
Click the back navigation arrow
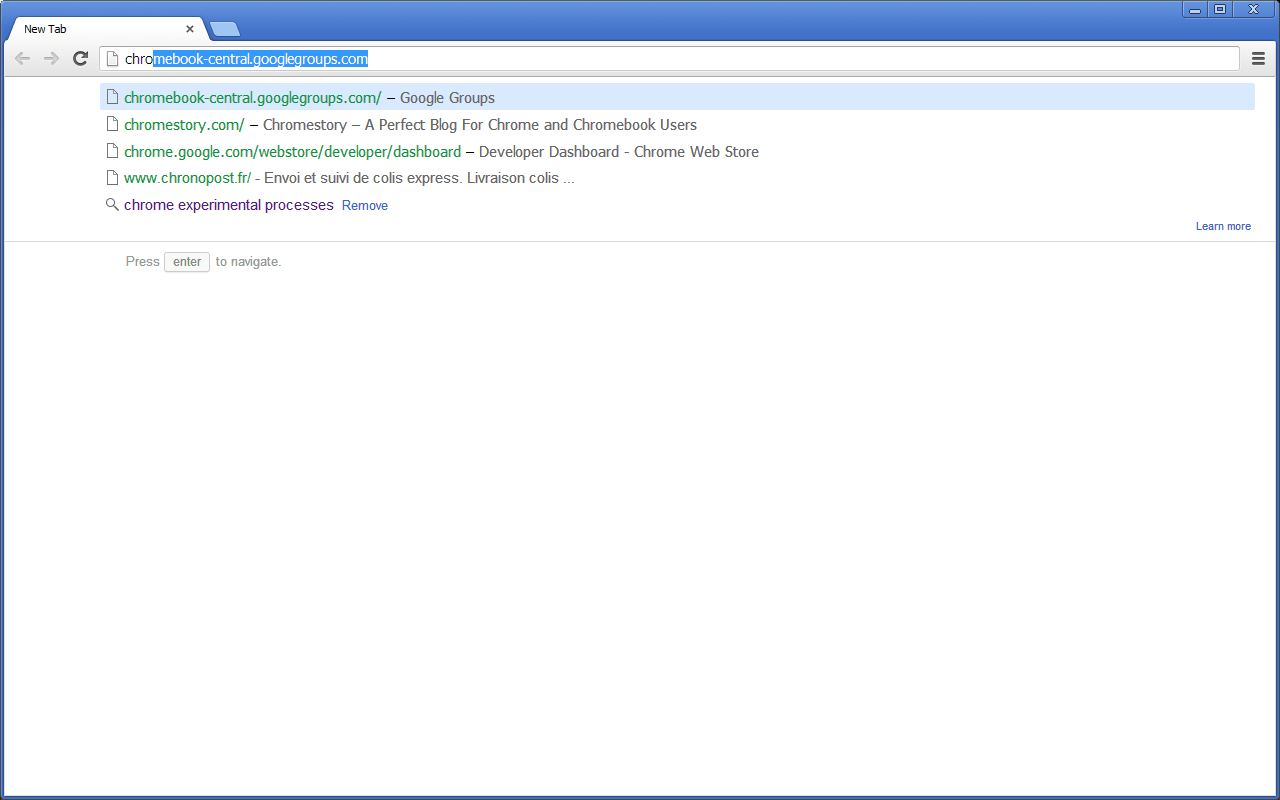tap(22, 59)
